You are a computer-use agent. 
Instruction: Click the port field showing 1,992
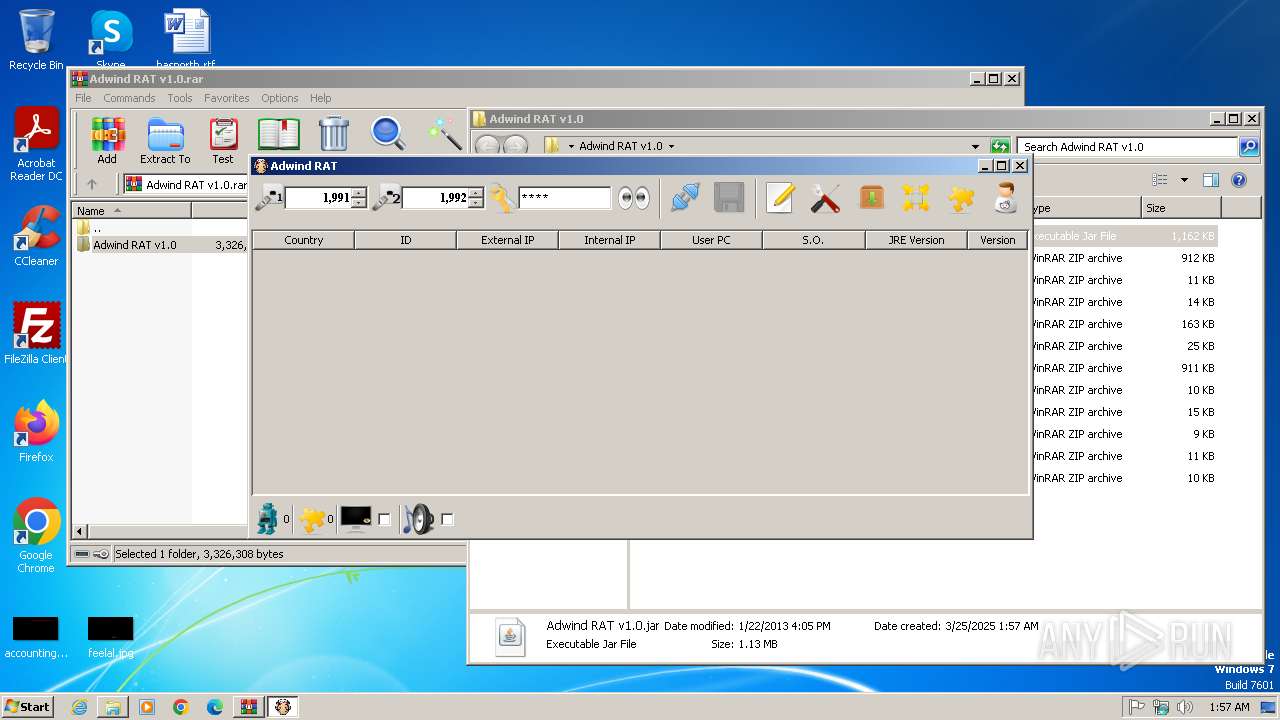coord(435,198)
